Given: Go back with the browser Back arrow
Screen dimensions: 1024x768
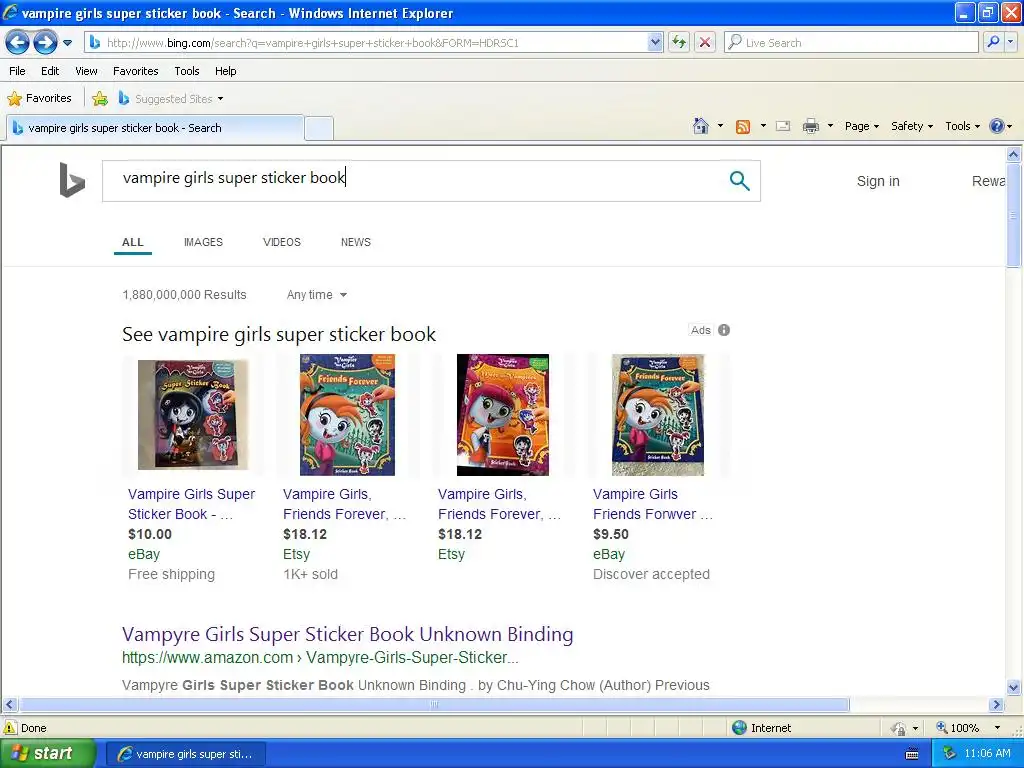Looking at the screenshot, I should 18,43.
